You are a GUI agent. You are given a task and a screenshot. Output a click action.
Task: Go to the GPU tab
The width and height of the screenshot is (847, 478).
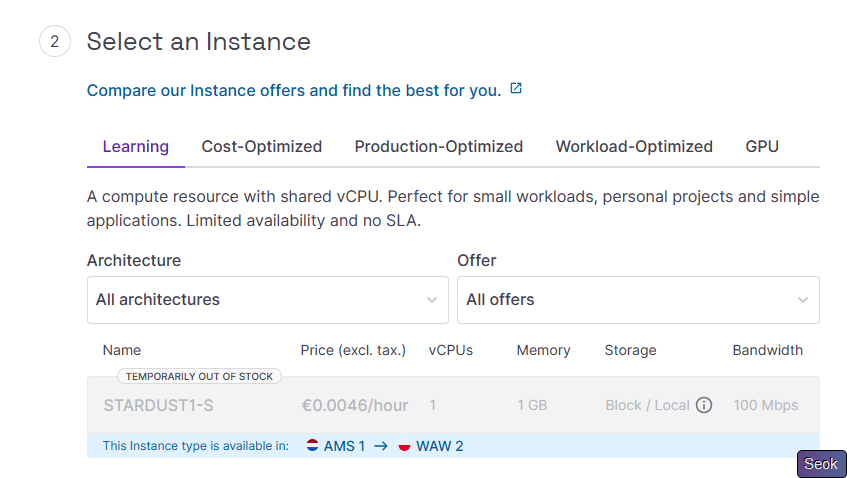click(x=762, y=146)
